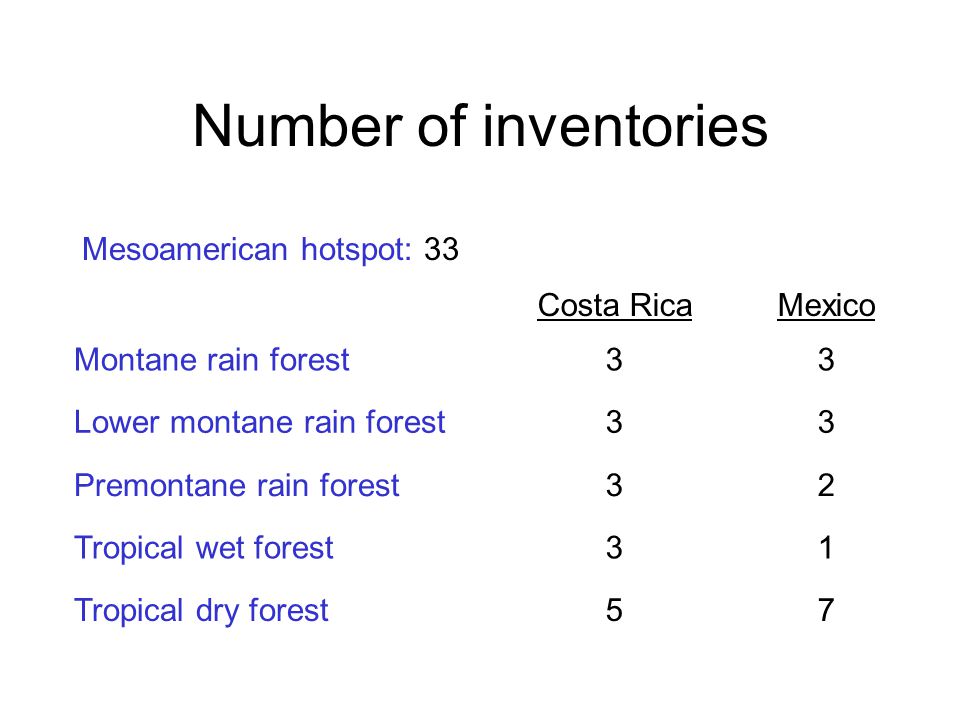
Task: Click Mexico value for Lower montane rain forest
Action: 826,422
